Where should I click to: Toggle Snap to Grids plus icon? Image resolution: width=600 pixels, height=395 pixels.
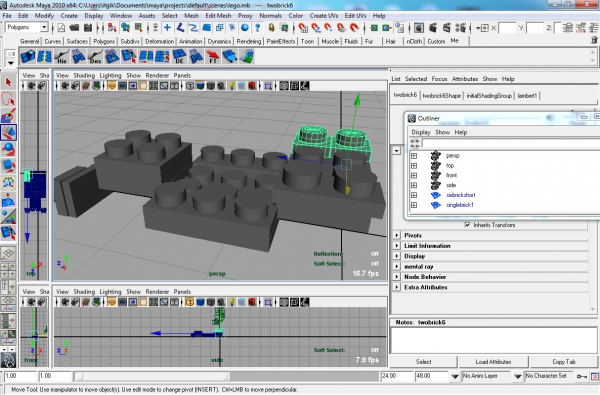point(167,28)
